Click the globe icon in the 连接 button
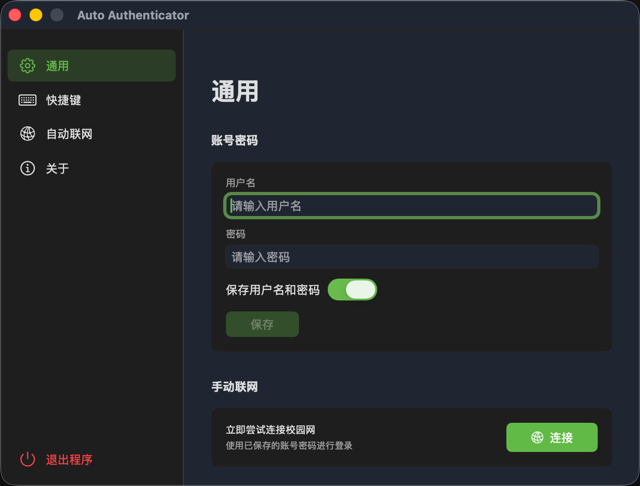The width and height of the screenshot is (640, 486). coord(537,437)
